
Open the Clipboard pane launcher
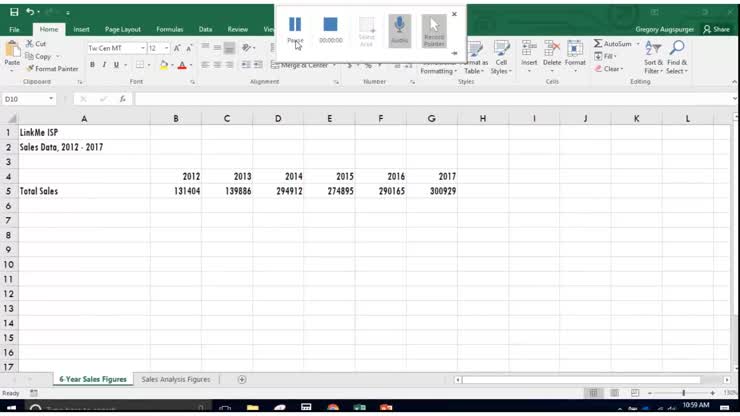[x=80, y=82]
